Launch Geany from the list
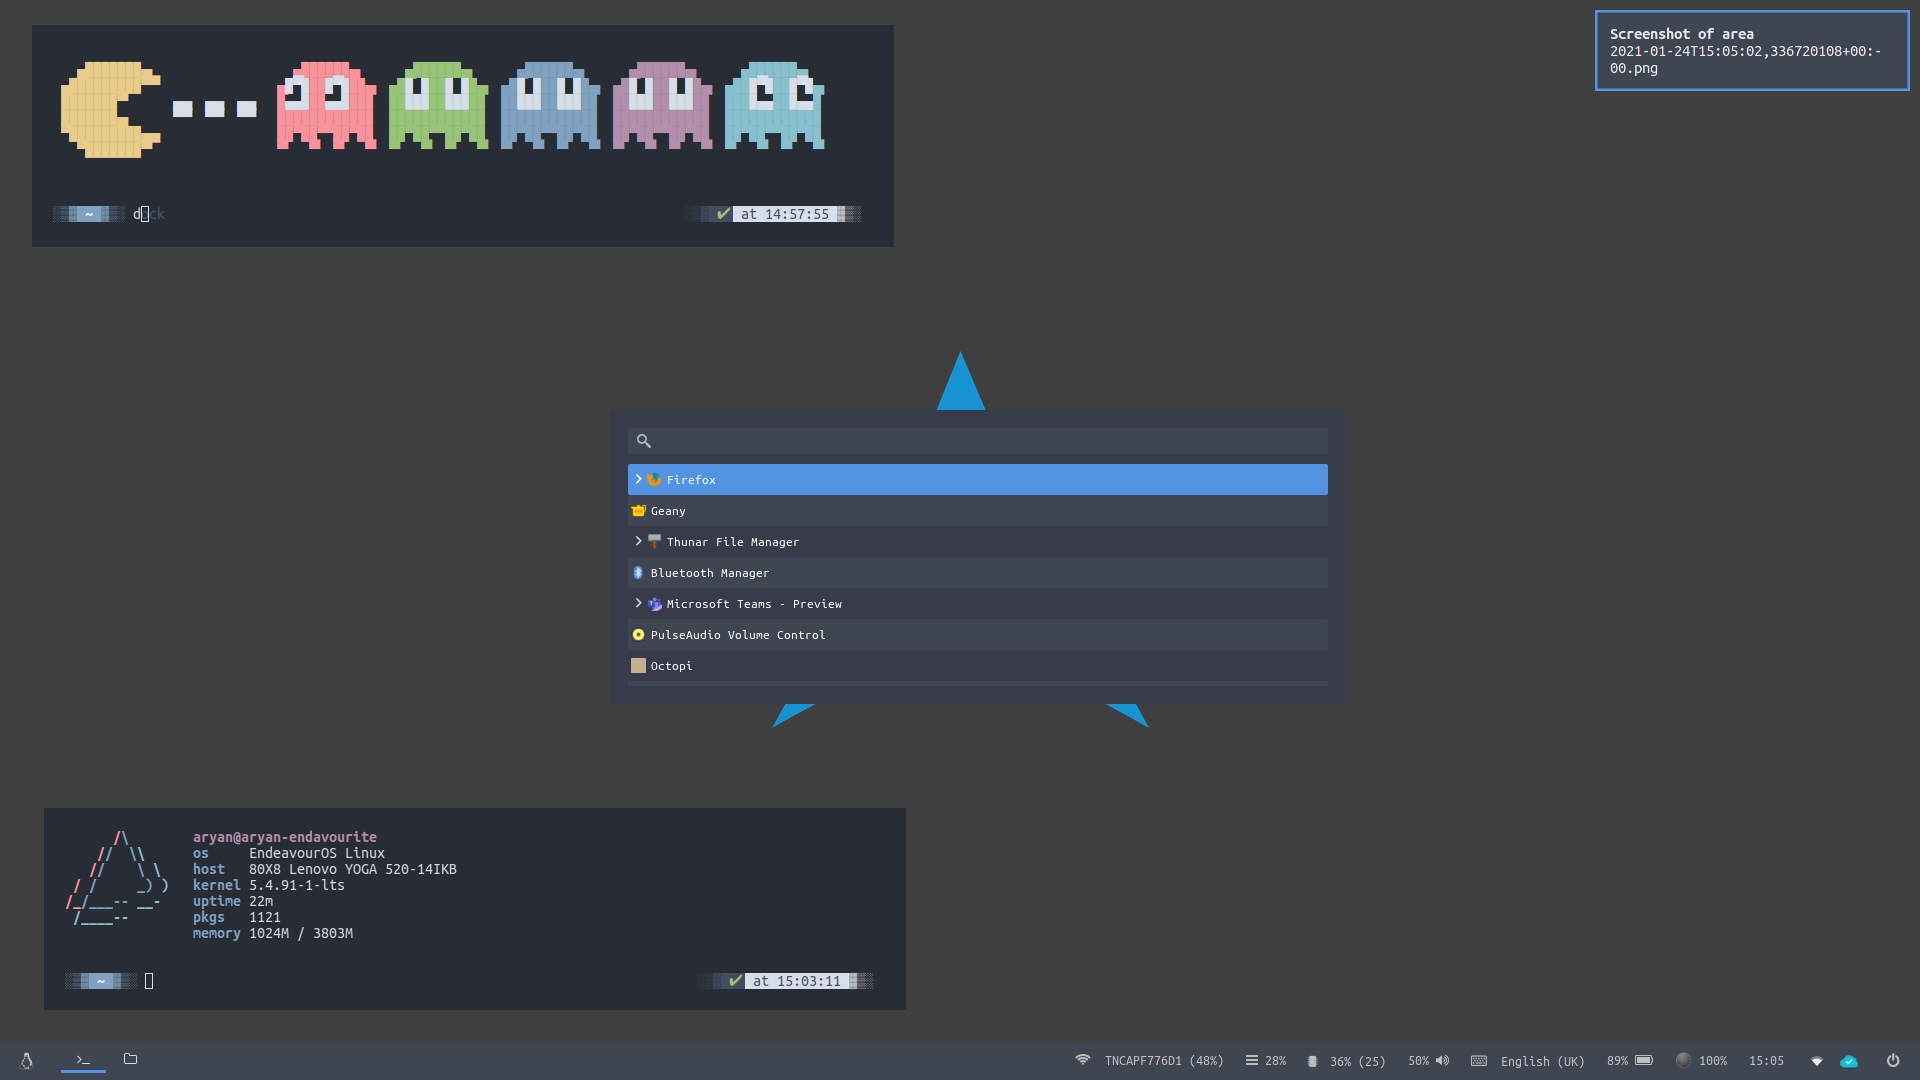1920x1080 pixels. click(977, 511)
